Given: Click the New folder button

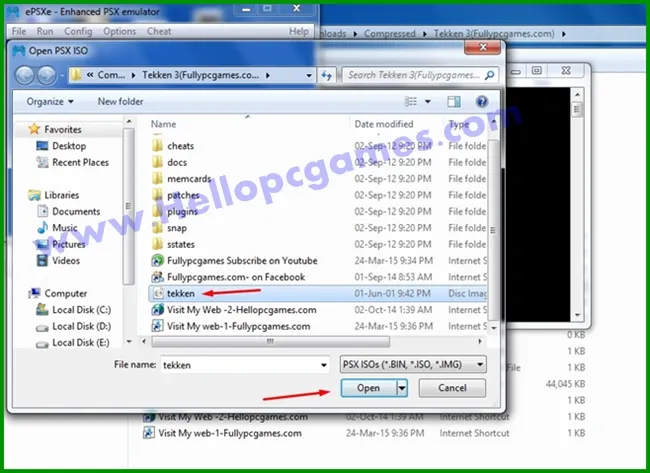Looking at the screenshot, I should 120,101.
